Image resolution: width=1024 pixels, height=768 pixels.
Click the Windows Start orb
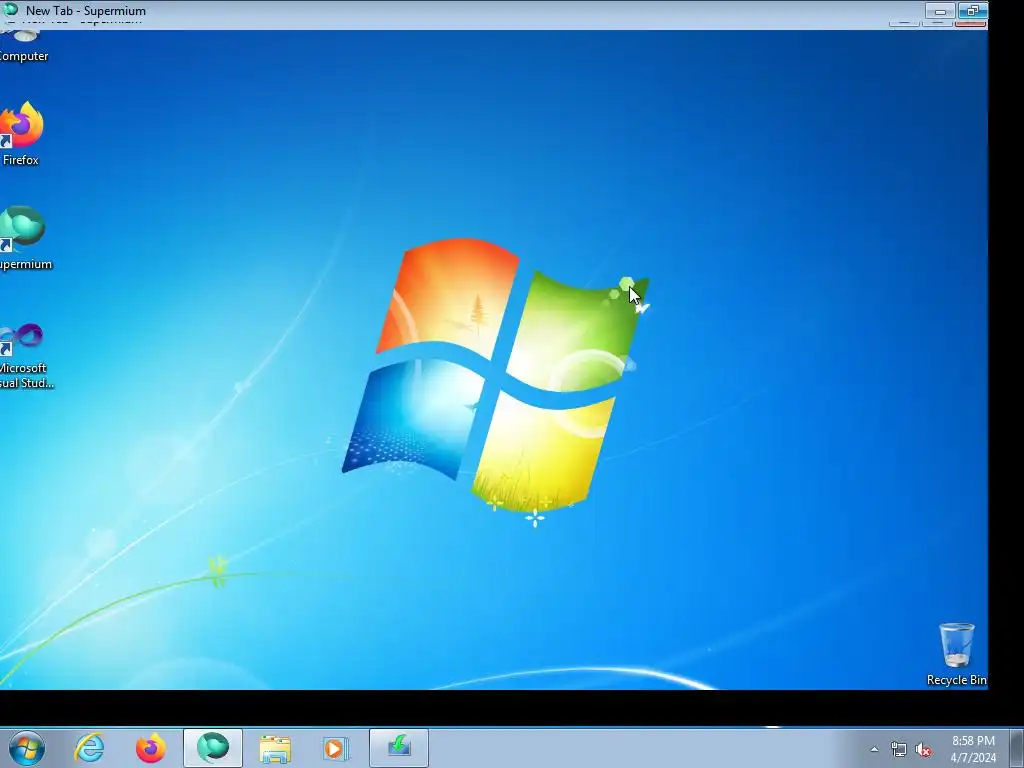point(27,748)
